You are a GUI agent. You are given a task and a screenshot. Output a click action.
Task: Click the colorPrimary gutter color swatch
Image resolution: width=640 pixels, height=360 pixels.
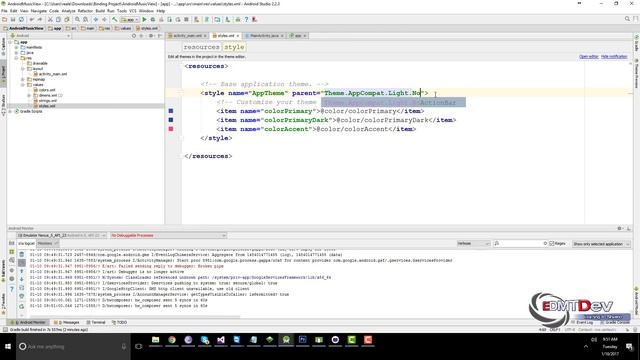click(x=171, y=111)
